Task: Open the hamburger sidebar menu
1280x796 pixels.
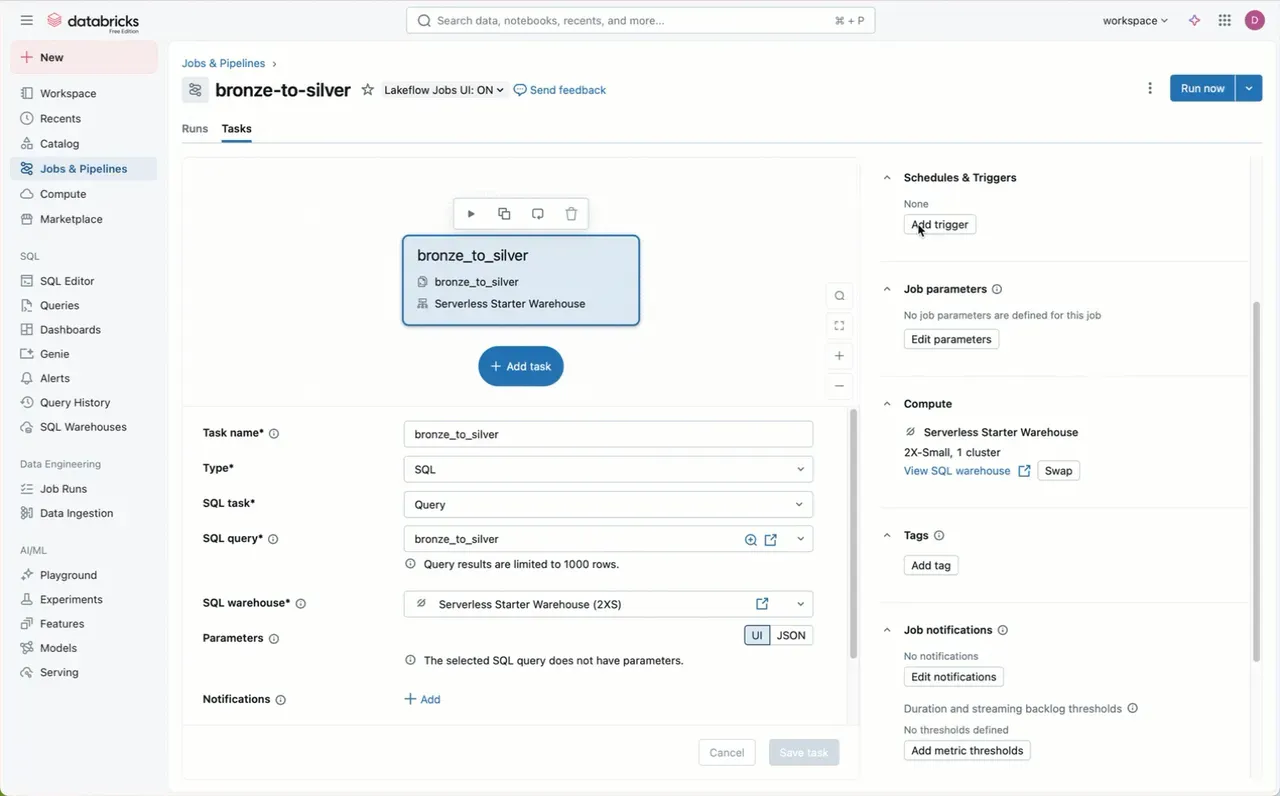Action: tap(27, 20)
